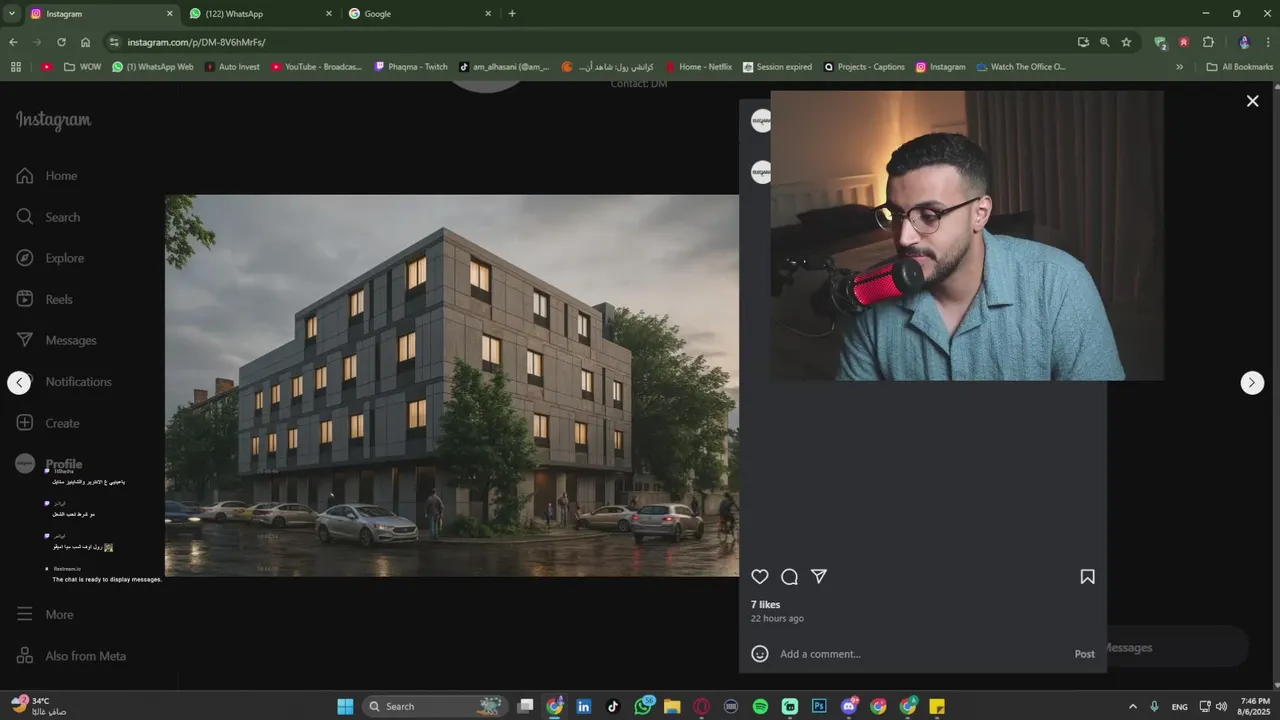Bookmark this page with the star
The image size is (1280, 720).
tap(1126, 42)
